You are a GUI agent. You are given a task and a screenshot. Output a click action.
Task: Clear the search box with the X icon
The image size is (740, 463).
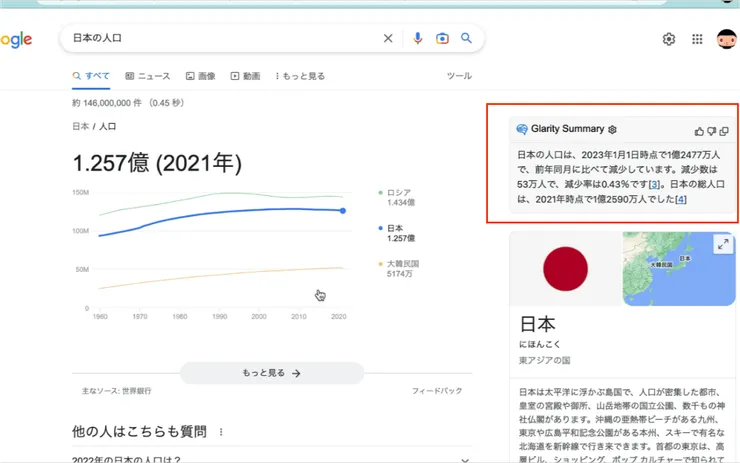[388, 38]
